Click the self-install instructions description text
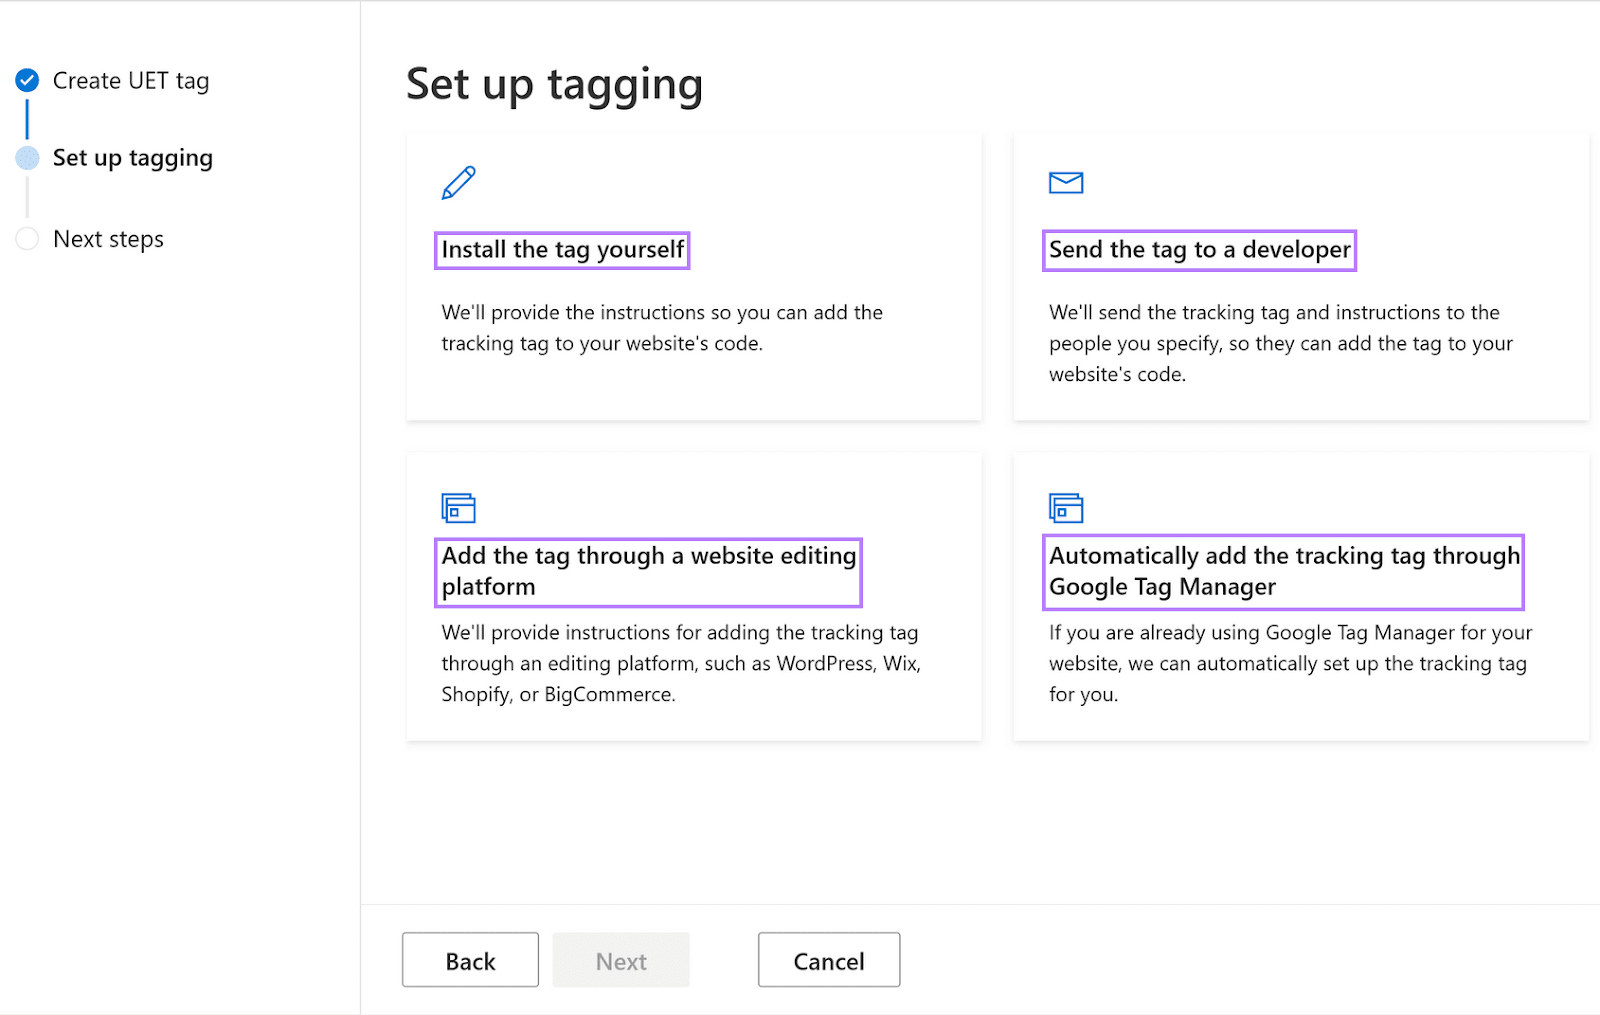This screenshot has height=1015, width=1600. 662,328
